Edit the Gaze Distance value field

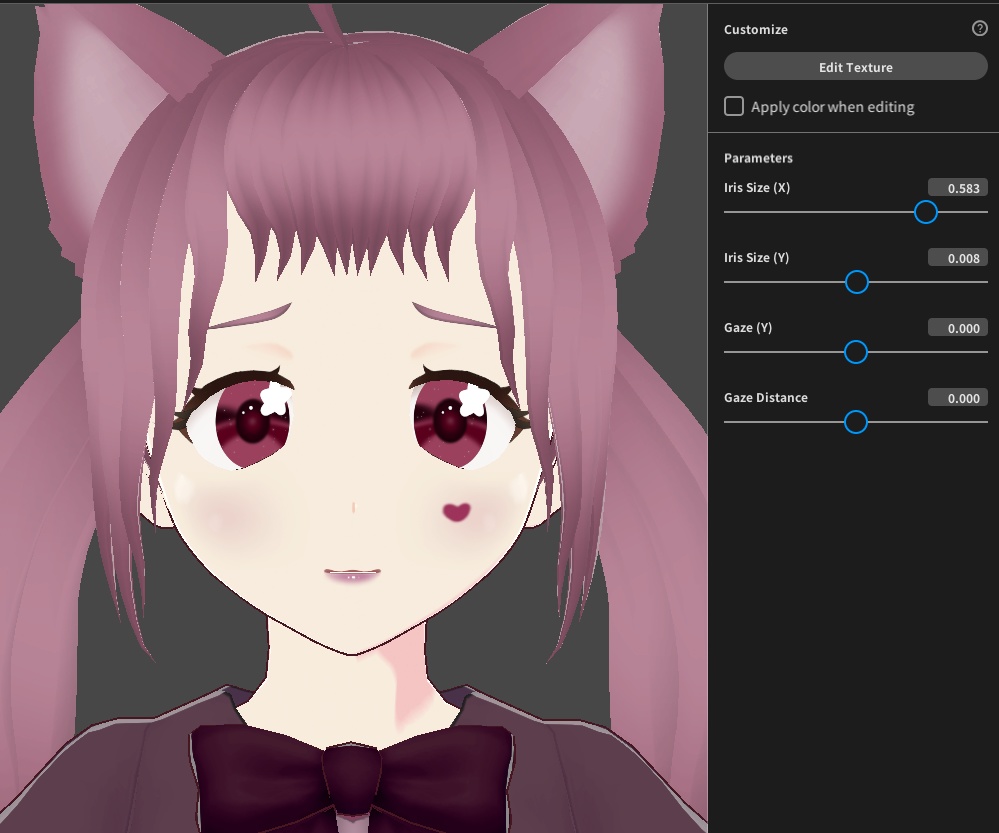(x=957, y=397)
